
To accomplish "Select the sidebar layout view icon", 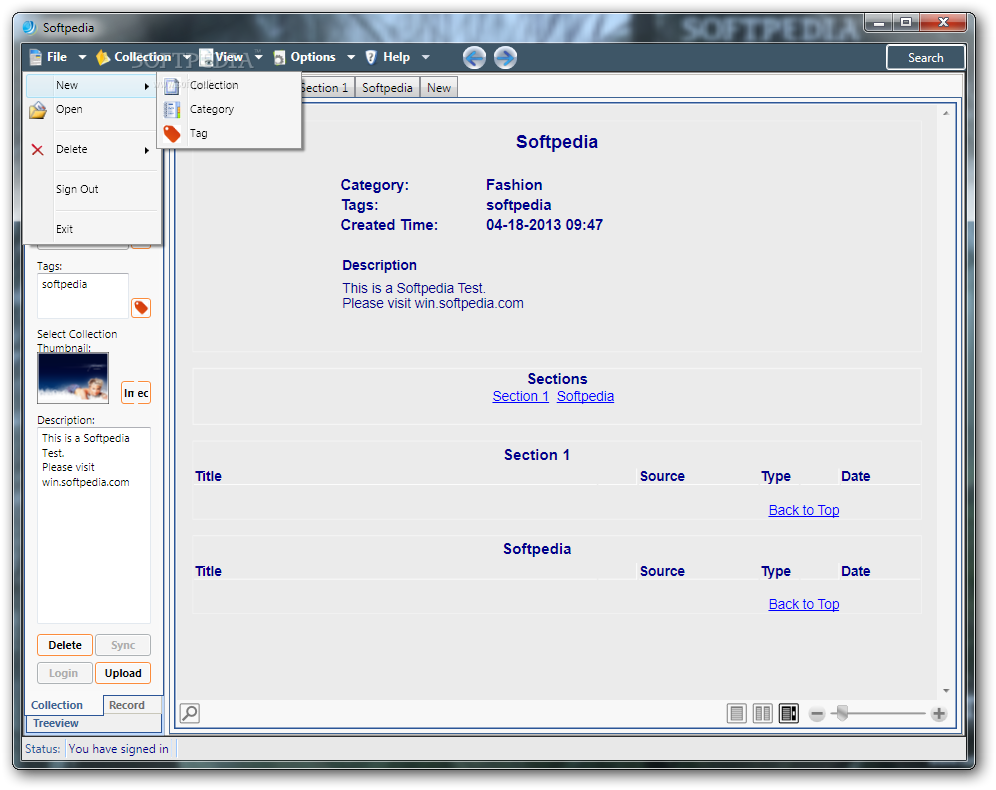I will pyautogui.click(x=788, y=714).
